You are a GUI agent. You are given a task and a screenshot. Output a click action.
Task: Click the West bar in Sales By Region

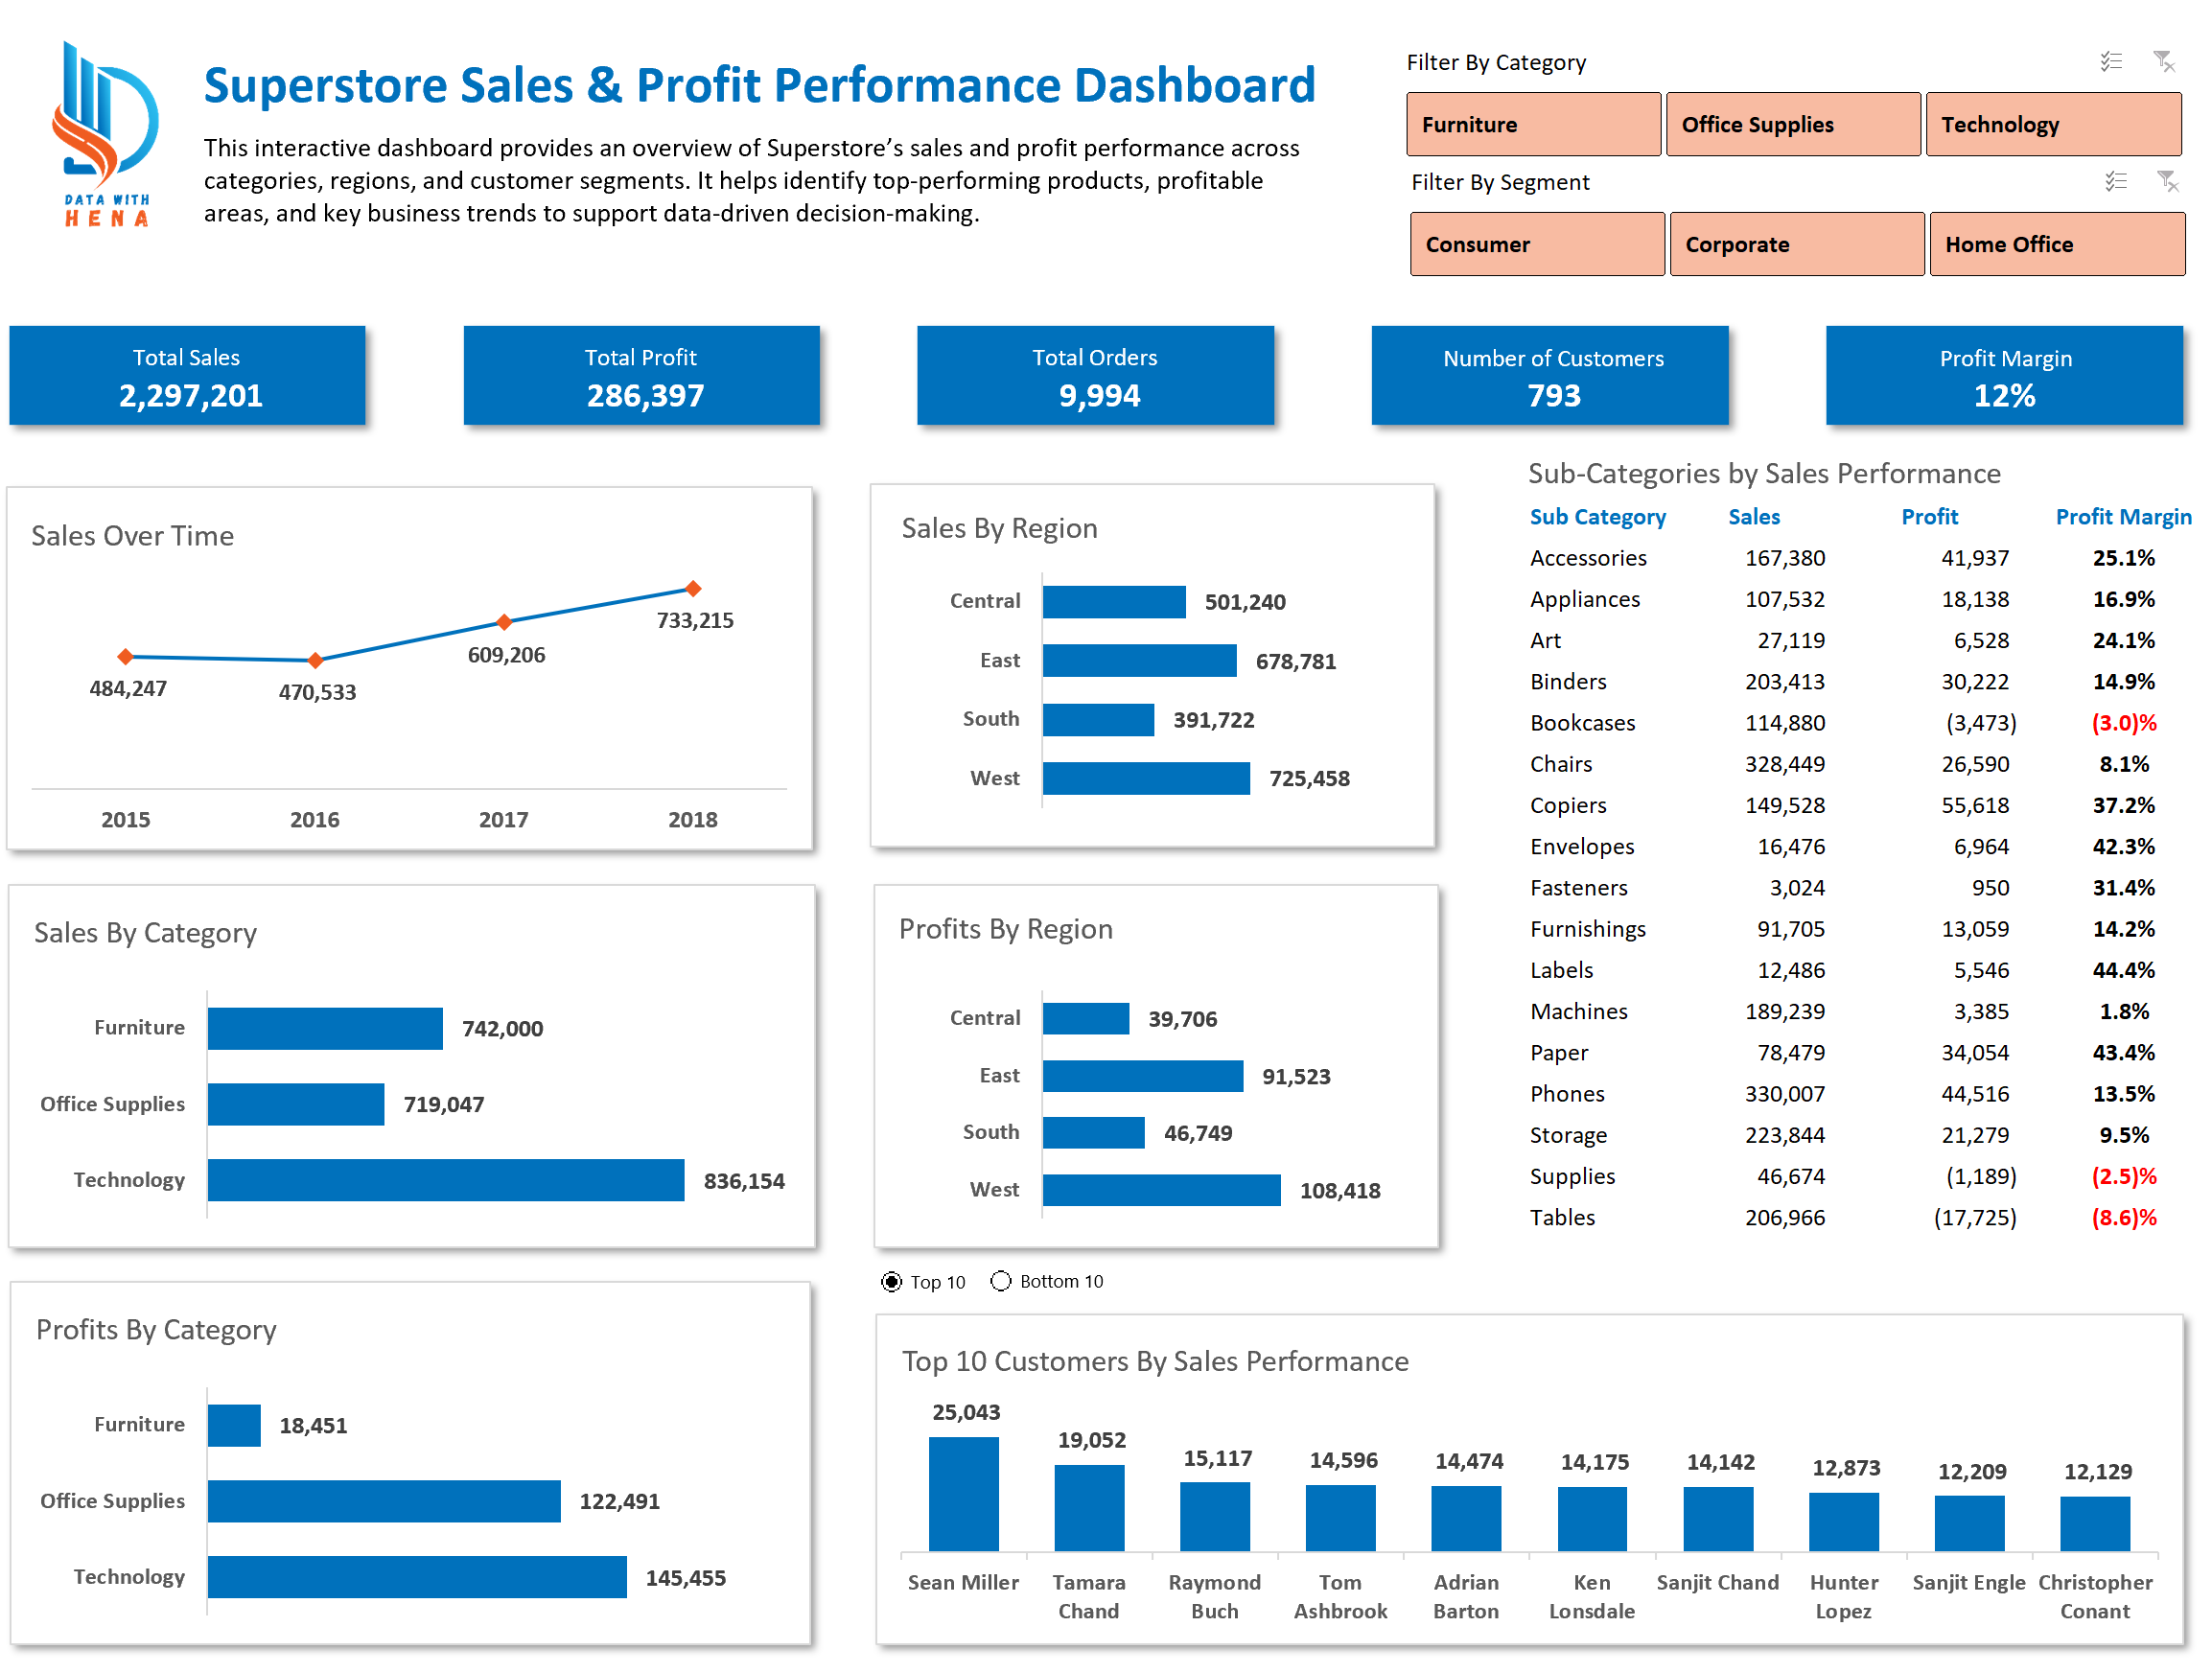coord(1144,778)
